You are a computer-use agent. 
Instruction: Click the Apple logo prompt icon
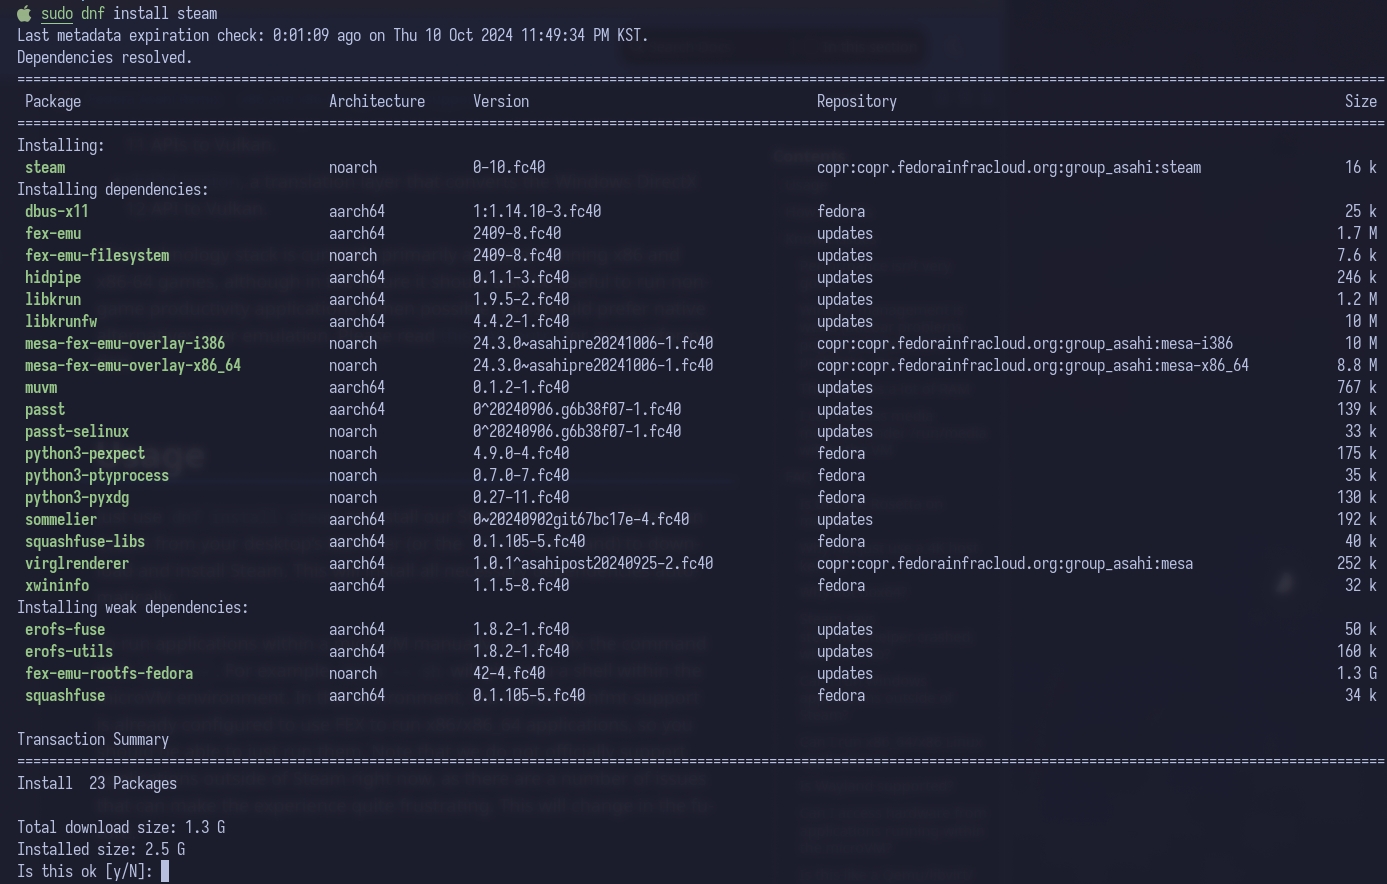click(x=24, y=14)
